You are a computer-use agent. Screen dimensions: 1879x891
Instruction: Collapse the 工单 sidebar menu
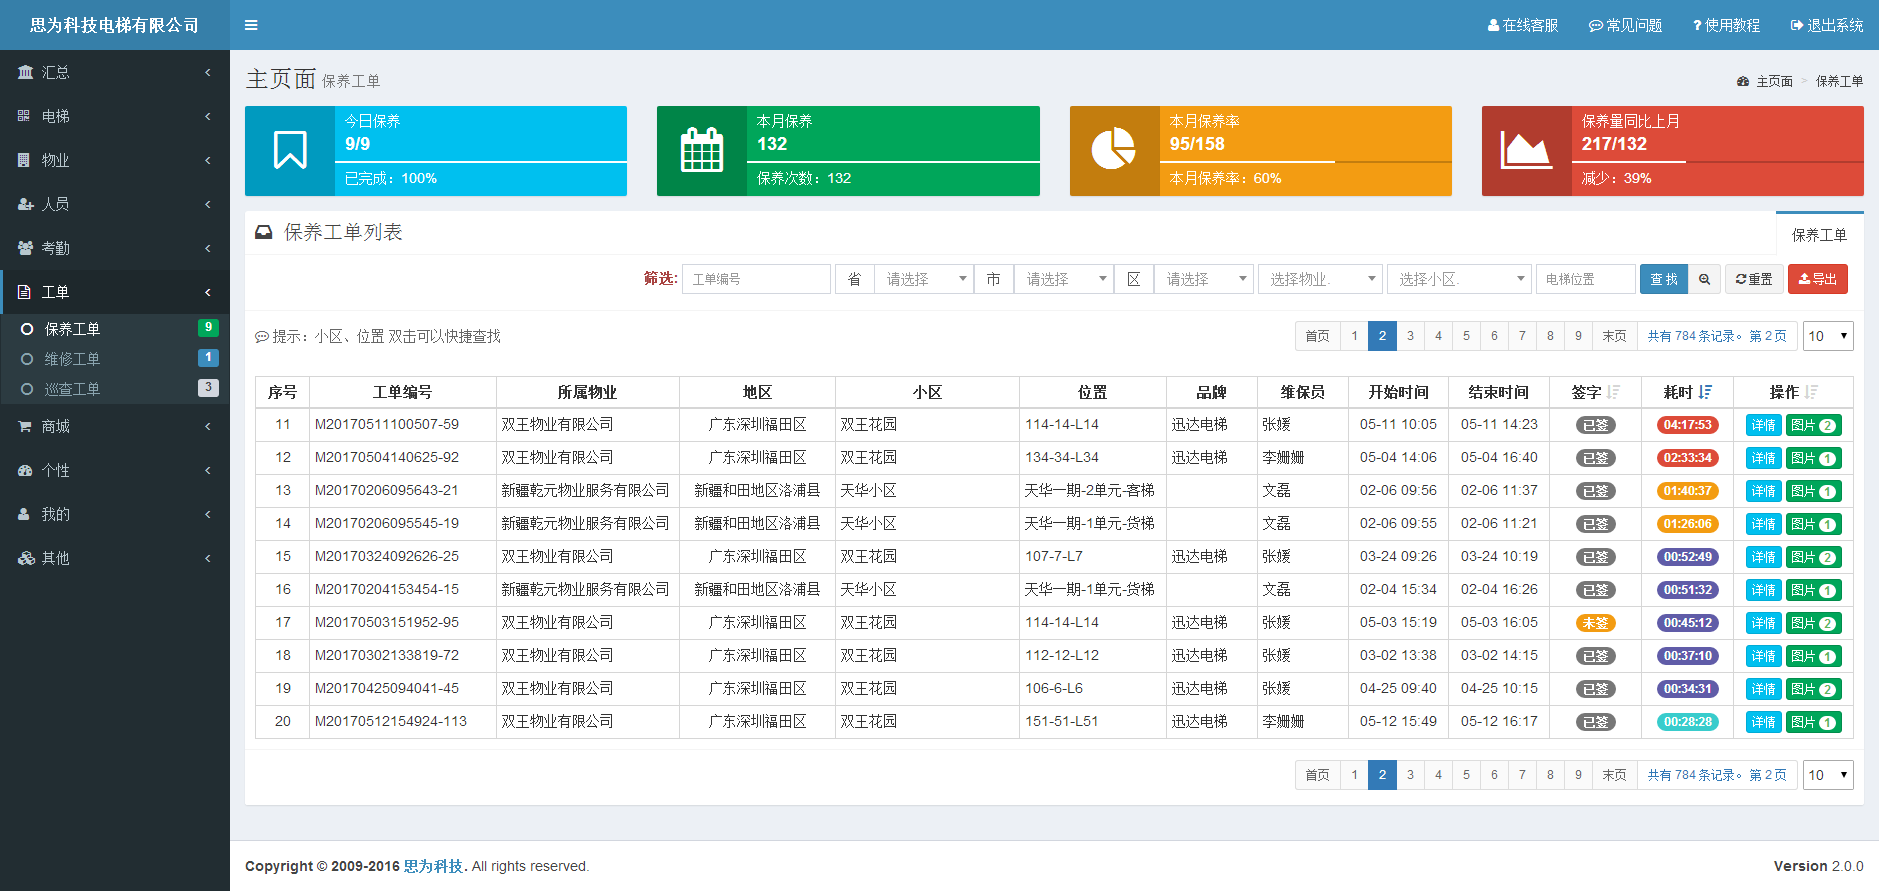(115, 292)
